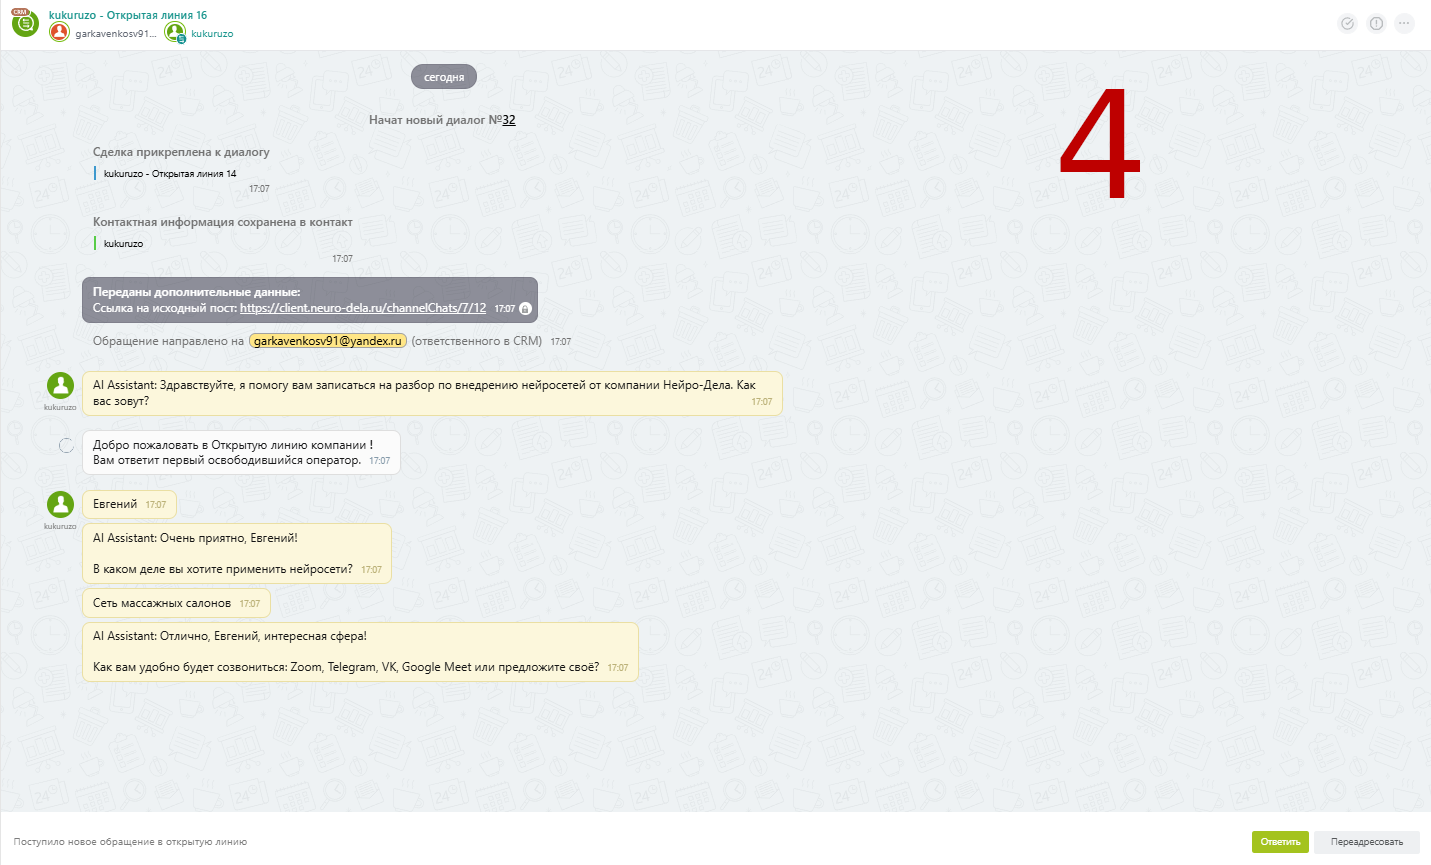Click kukuruzo avatar beside the Евгений message
The width and height of the screenshot is (1431, 865).
pos(60,505)
